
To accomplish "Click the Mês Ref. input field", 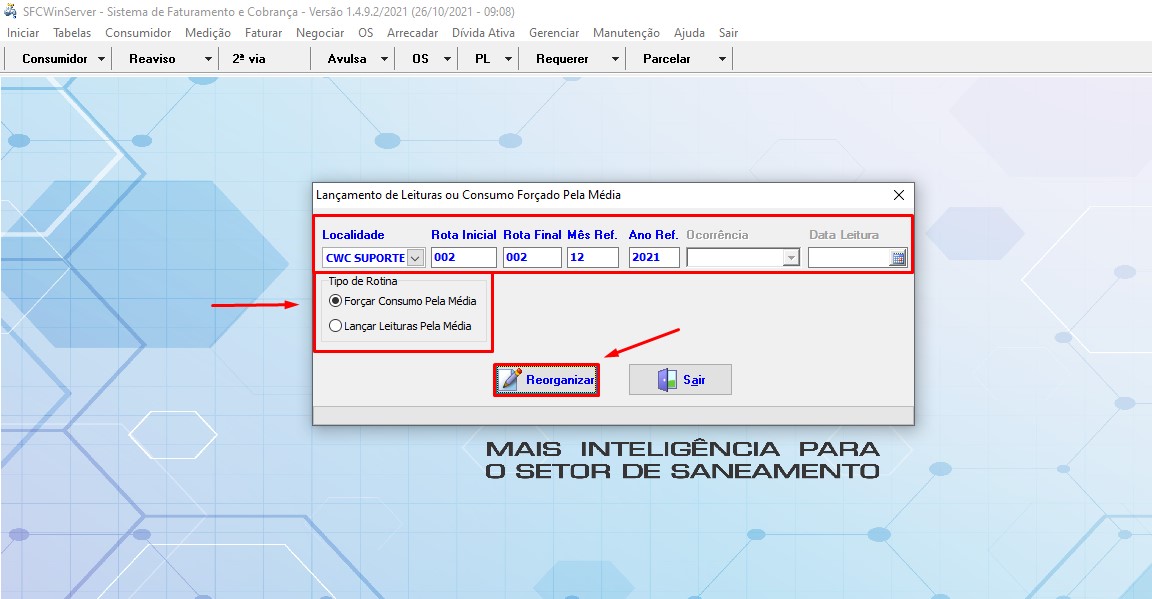I will click(x=592, y=258).
